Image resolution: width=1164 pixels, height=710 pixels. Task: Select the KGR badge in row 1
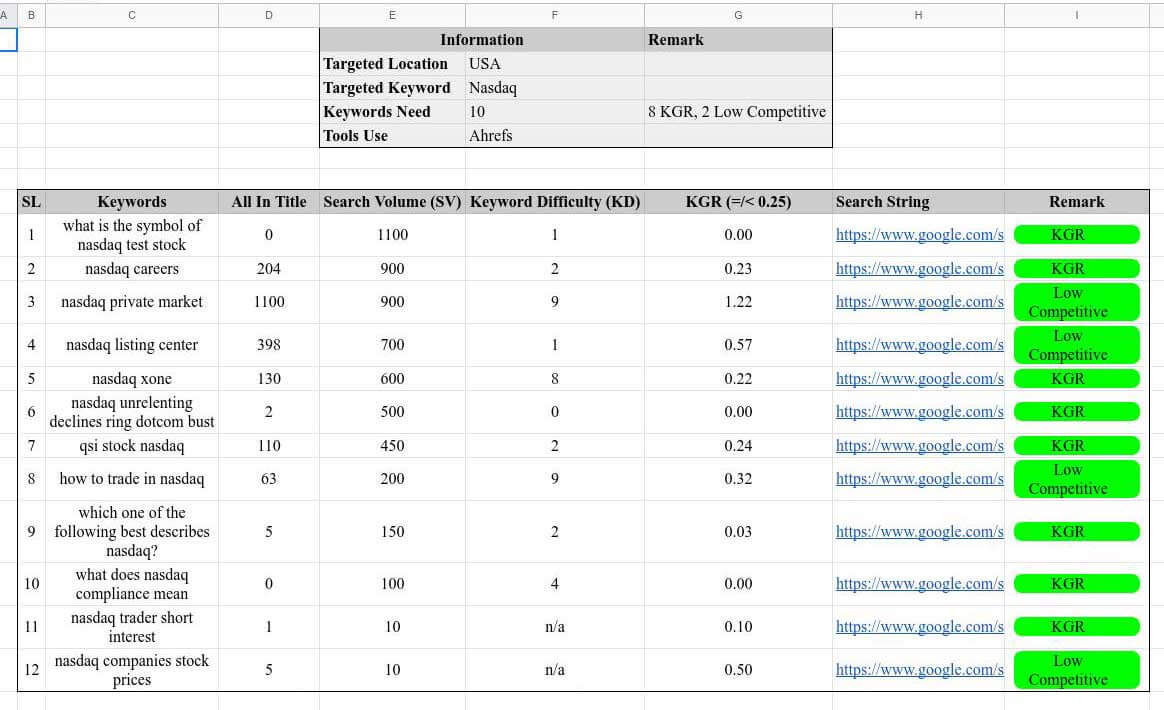tap(1076, 234)
